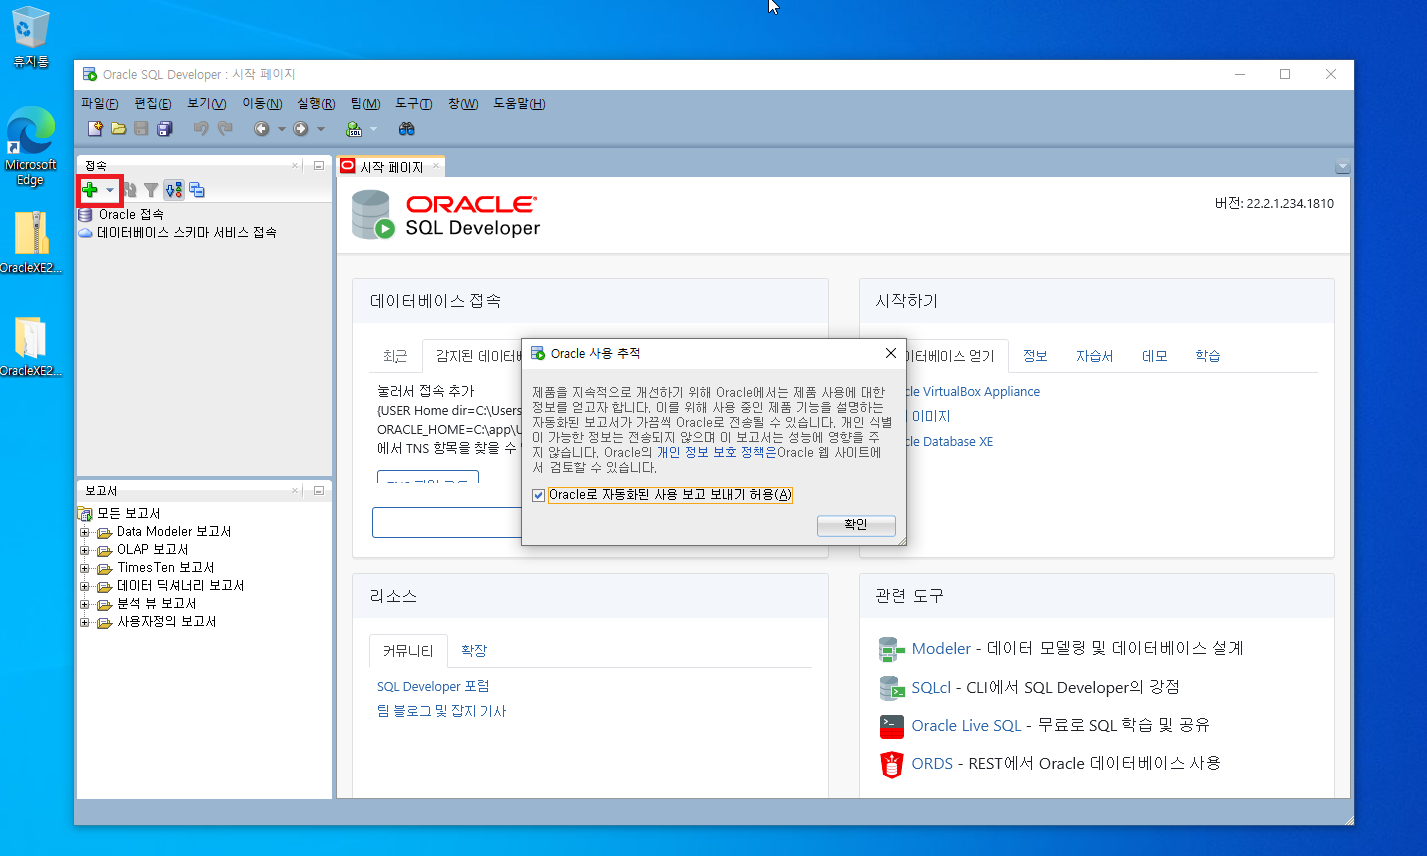
Task: Click the green plus new connection icon
Action: click(90, 190)
